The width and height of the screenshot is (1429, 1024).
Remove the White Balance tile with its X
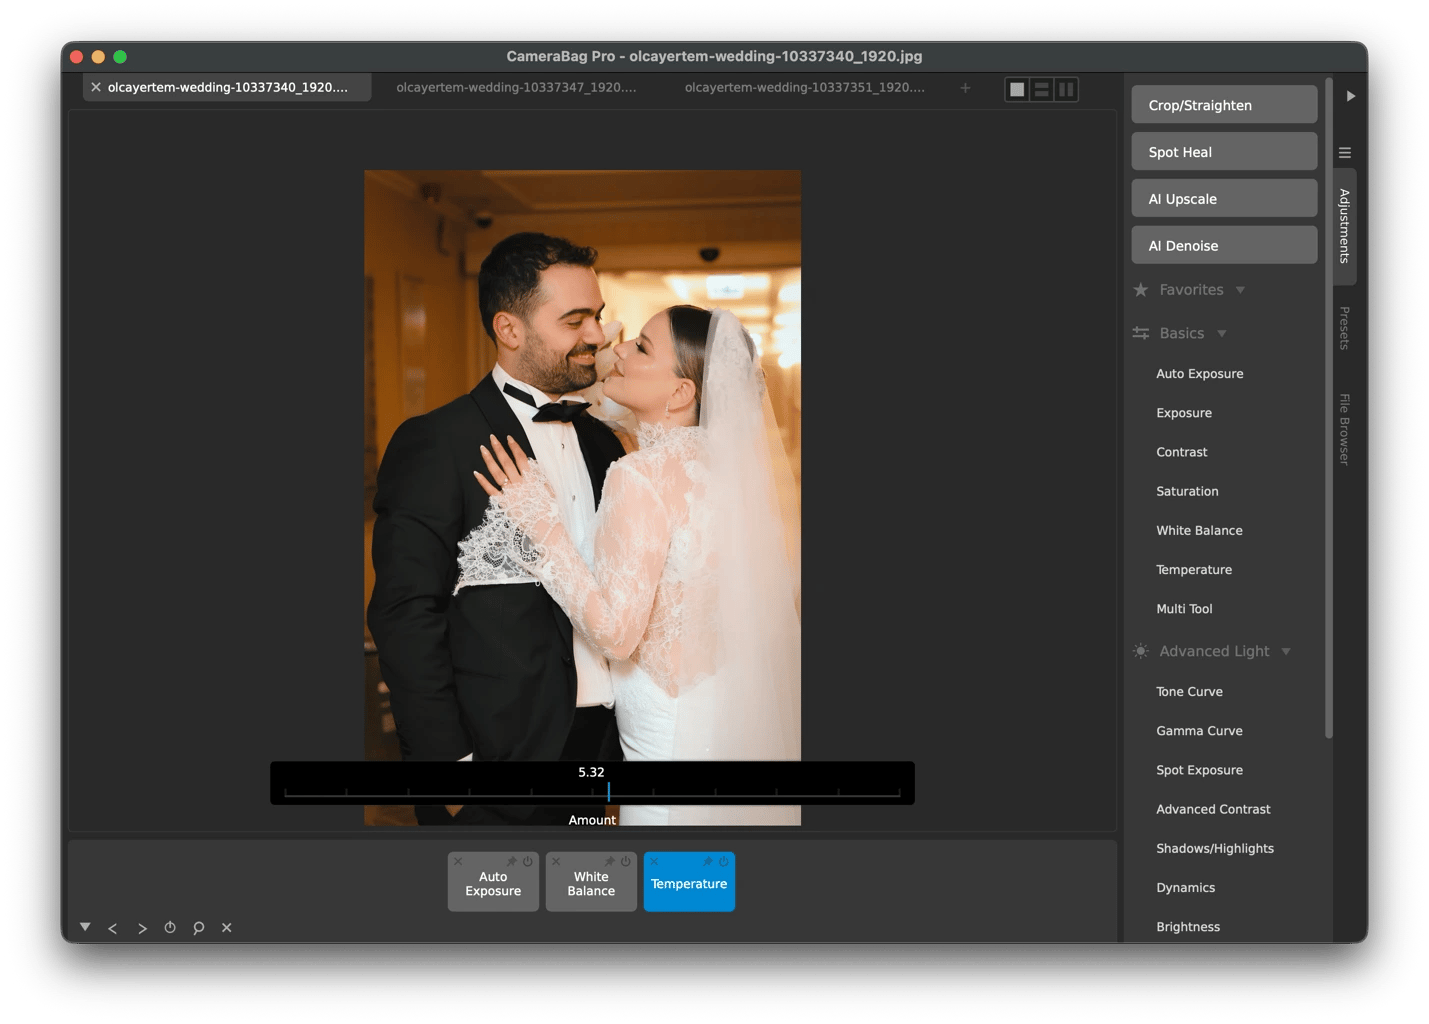556,862
